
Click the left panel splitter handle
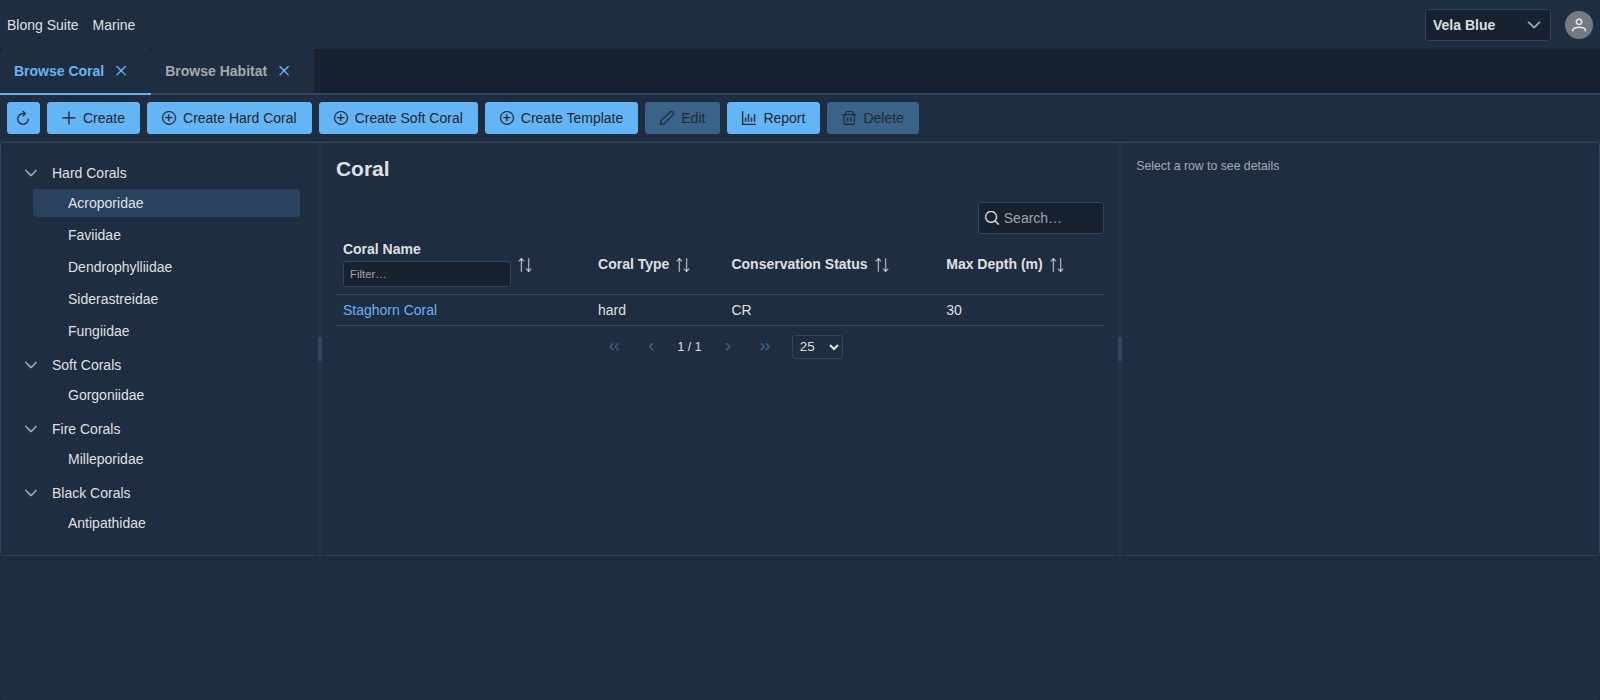click(x=320, y=349)
